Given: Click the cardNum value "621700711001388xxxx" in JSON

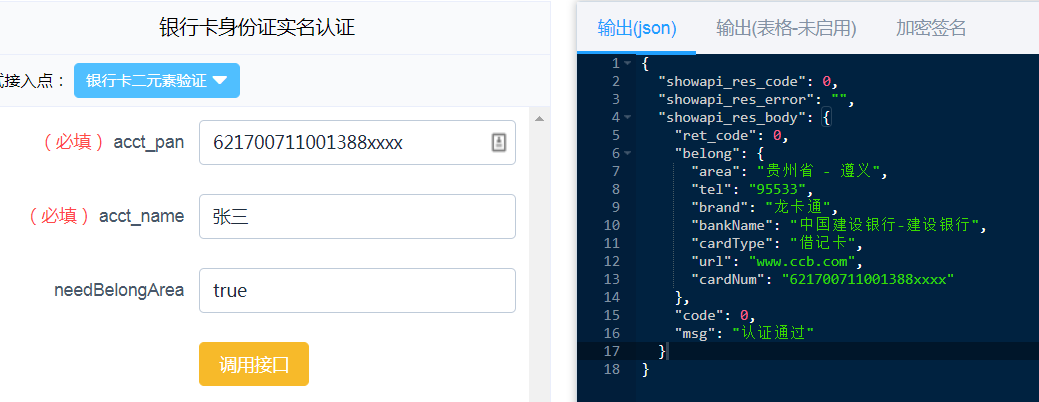Looking at the screenshot, I should point(867,279).
